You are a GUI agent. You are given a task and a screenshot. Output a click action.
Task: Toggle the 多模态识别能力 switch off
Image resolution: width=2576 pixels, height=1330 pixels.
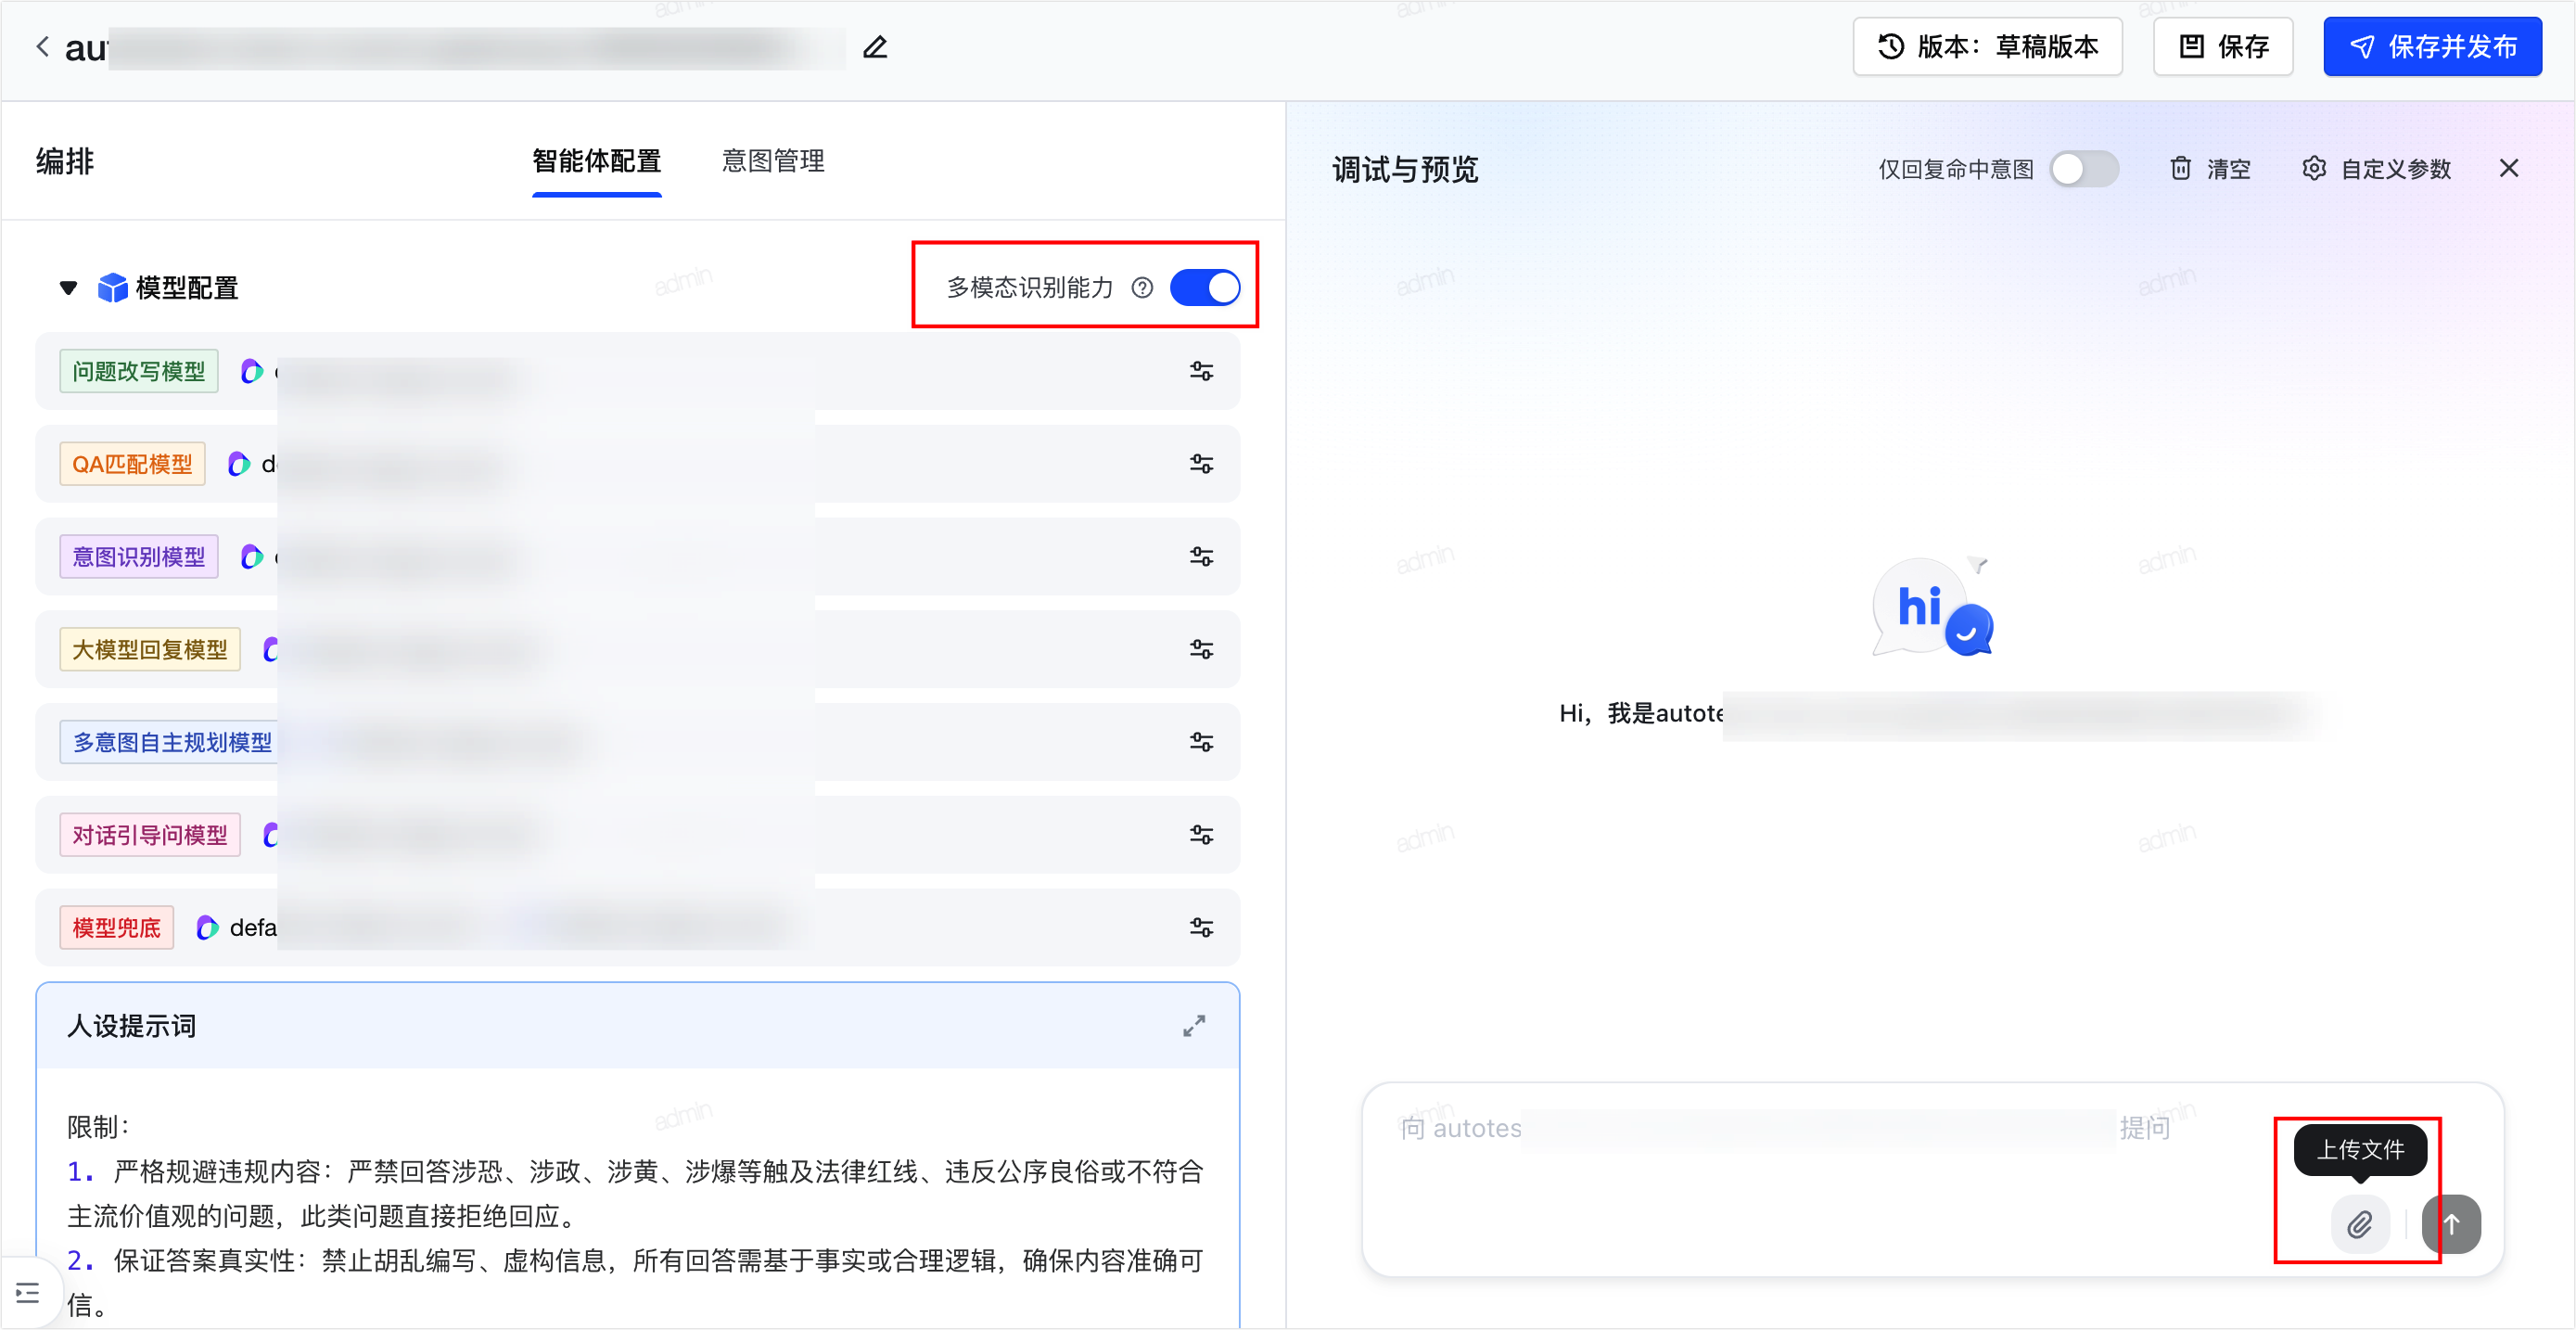pyautogui.click(x=1205, y=288)
